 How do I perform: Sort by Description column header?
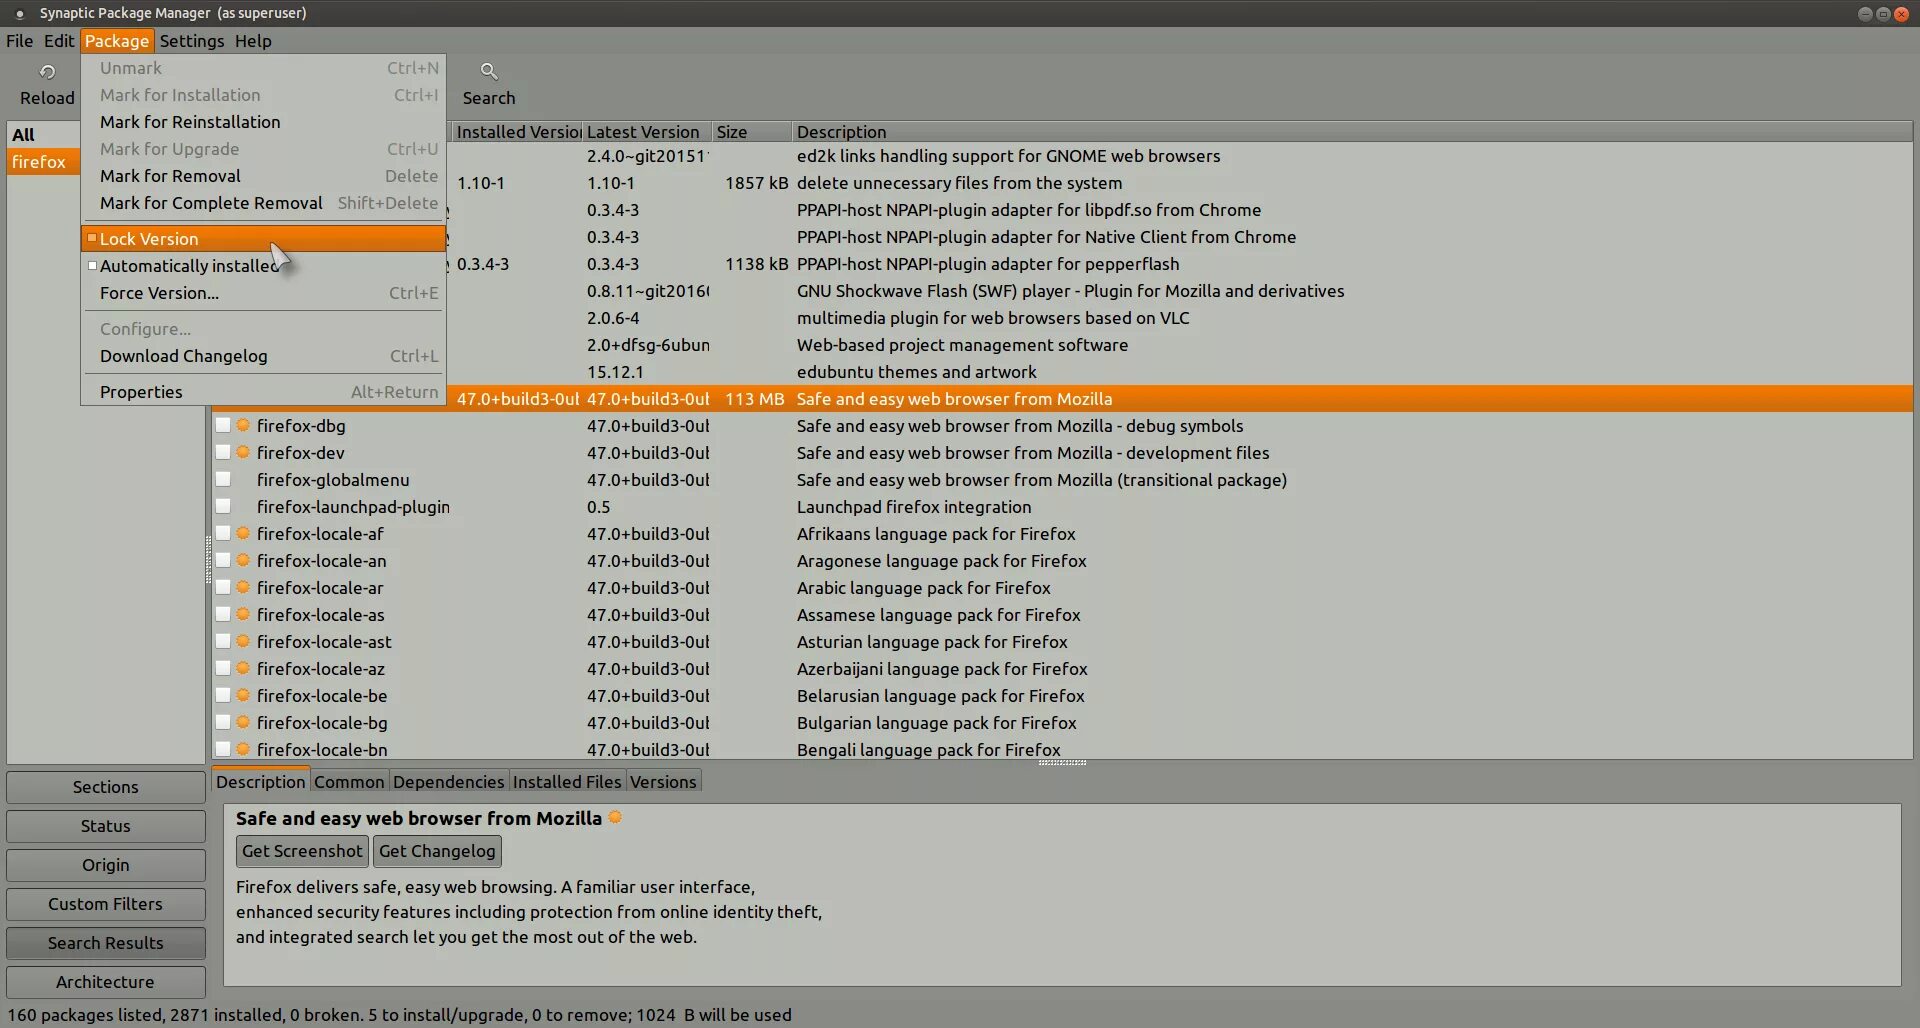point(1352,132)
